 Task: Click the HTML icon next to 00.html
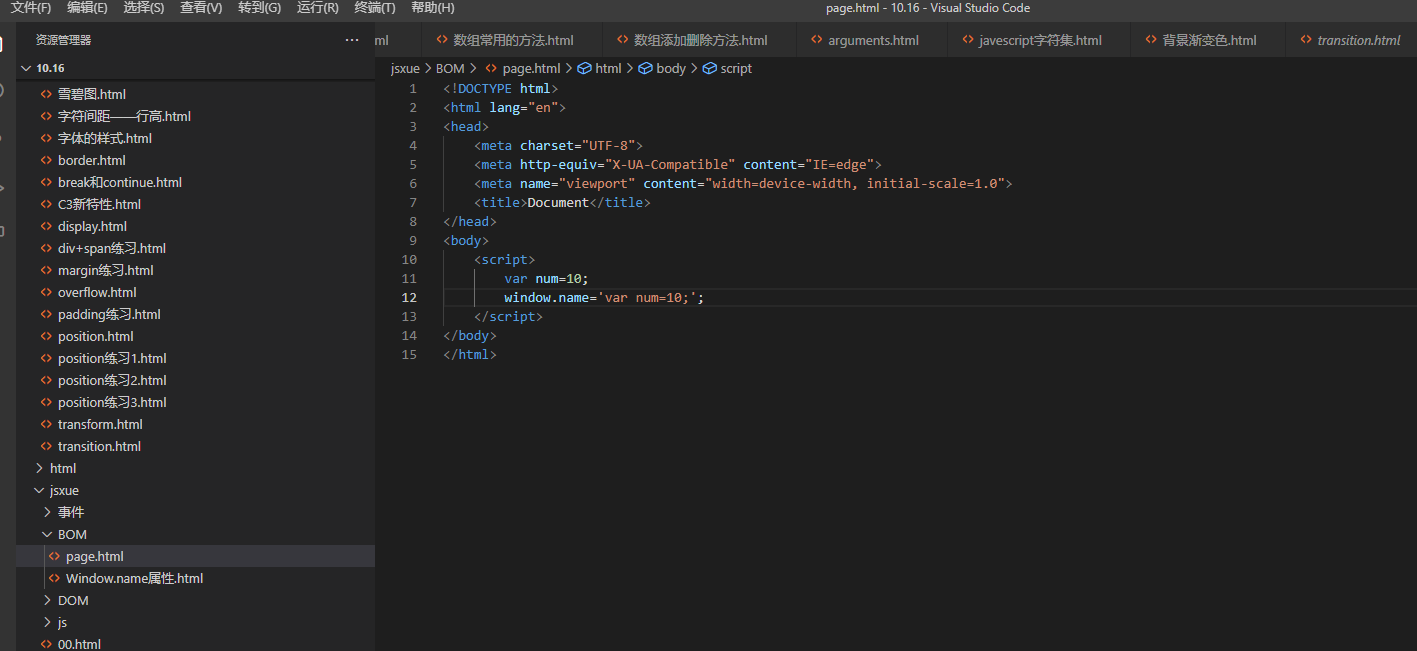tap(46, 644)
